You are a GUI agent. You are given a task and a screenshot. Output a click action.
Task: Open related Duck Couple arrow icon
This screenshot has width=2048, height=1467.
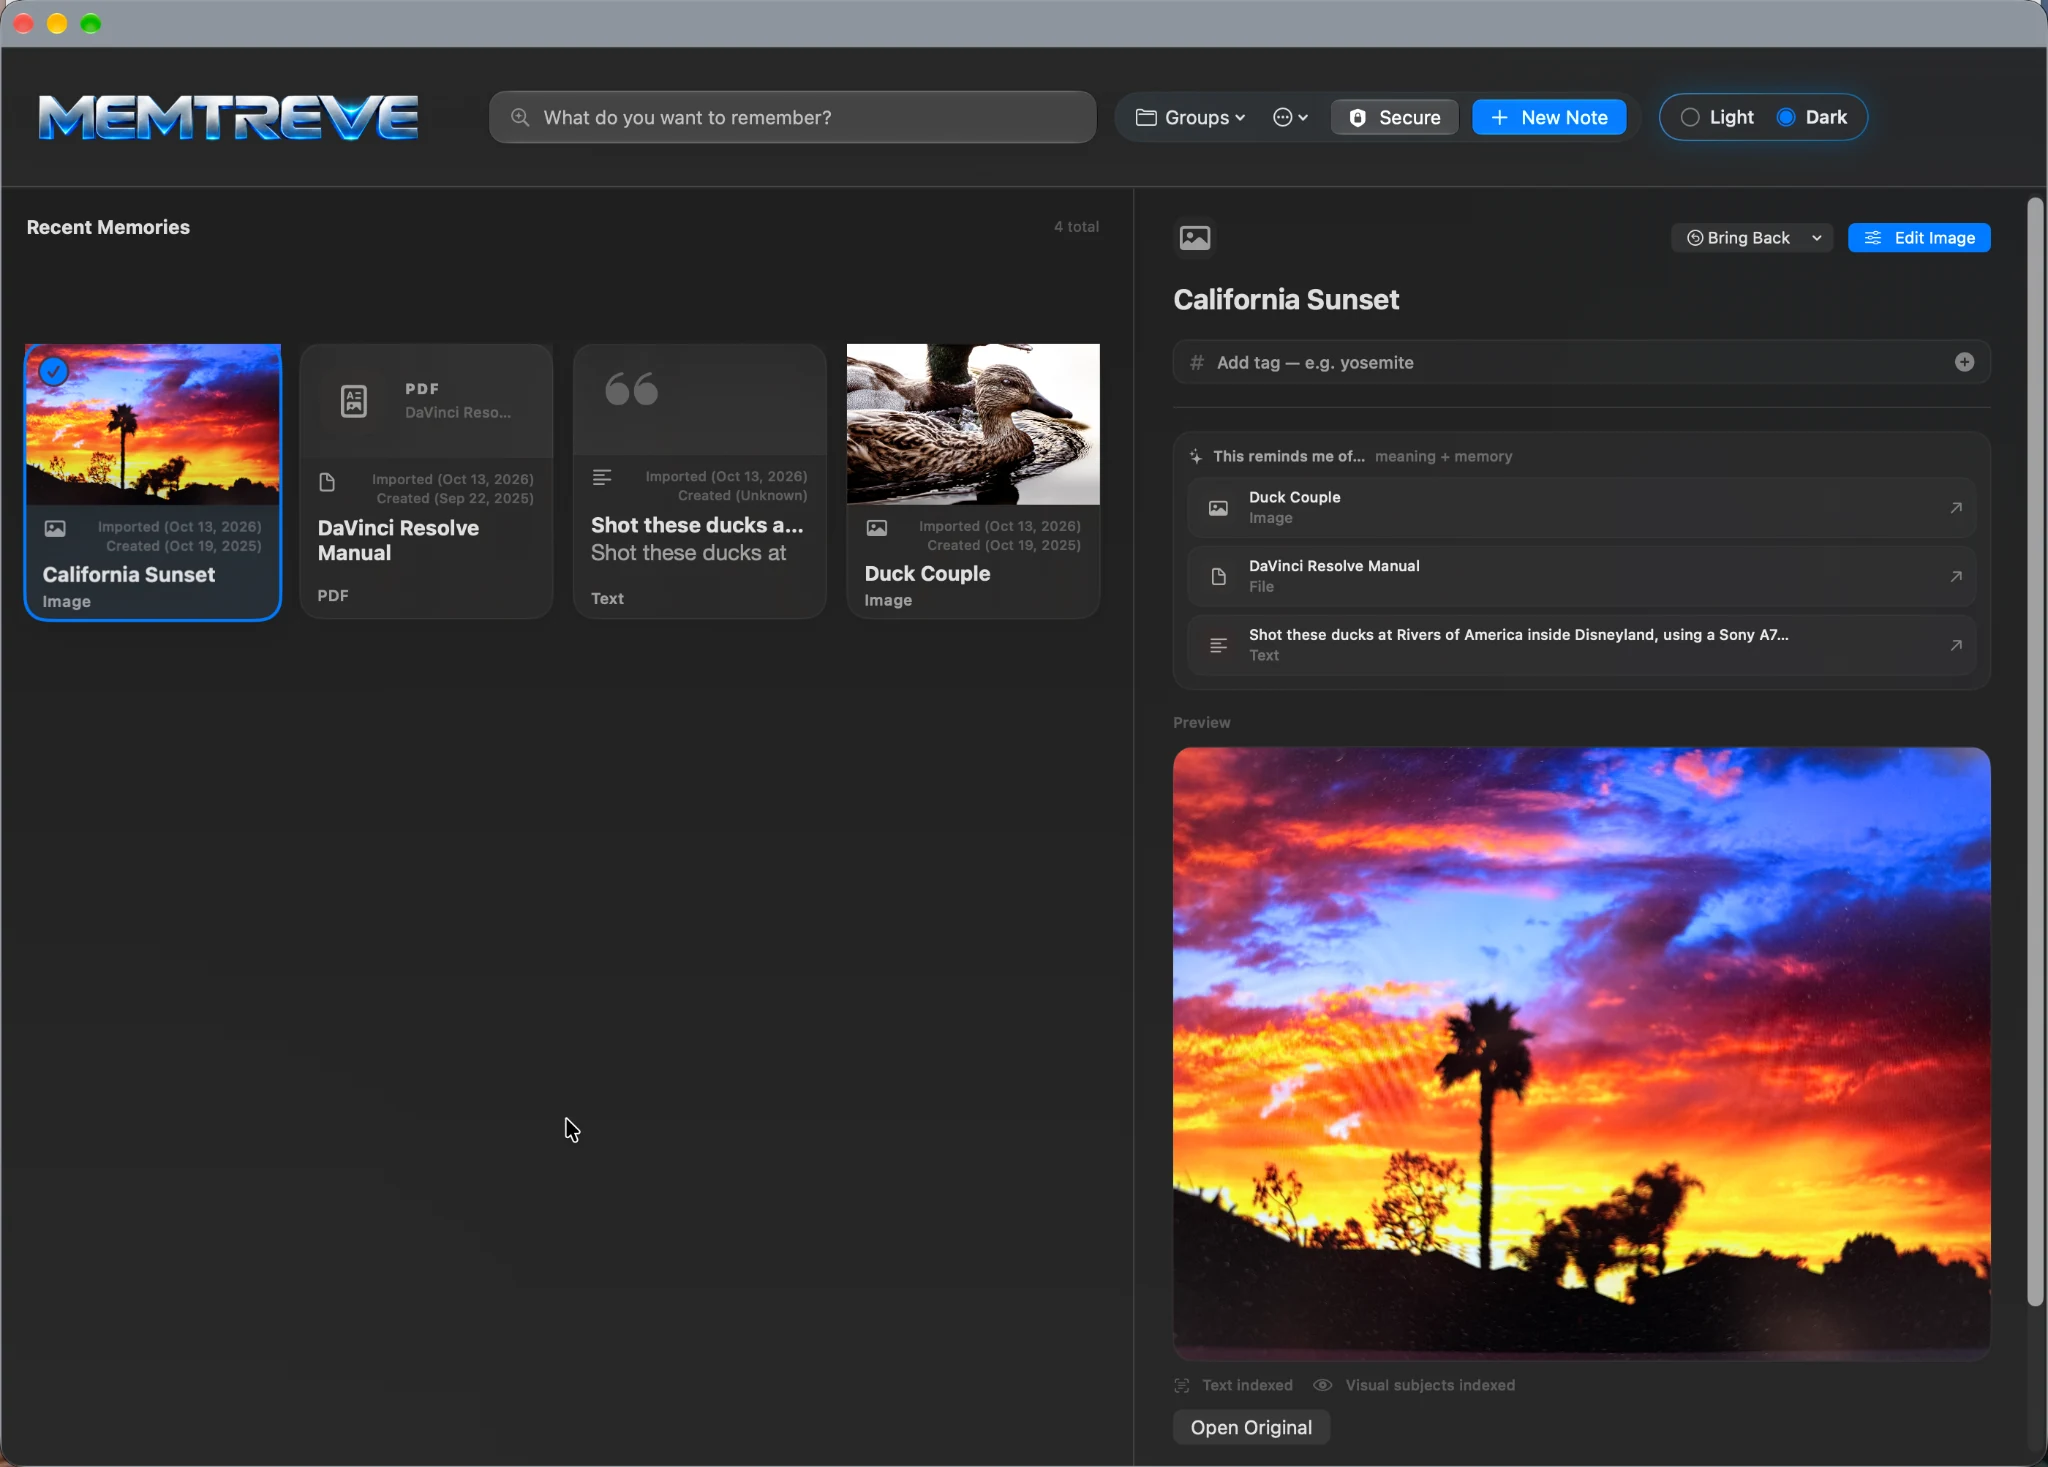(x=1956, y=508)
